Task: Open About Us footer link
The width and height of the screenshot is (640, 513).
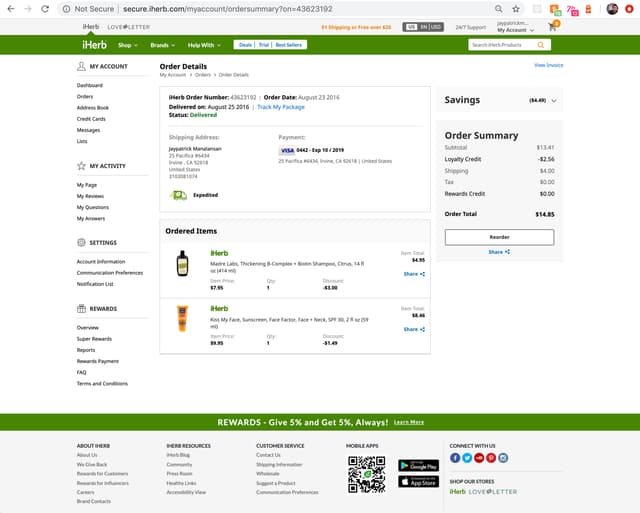Action: 87,455
